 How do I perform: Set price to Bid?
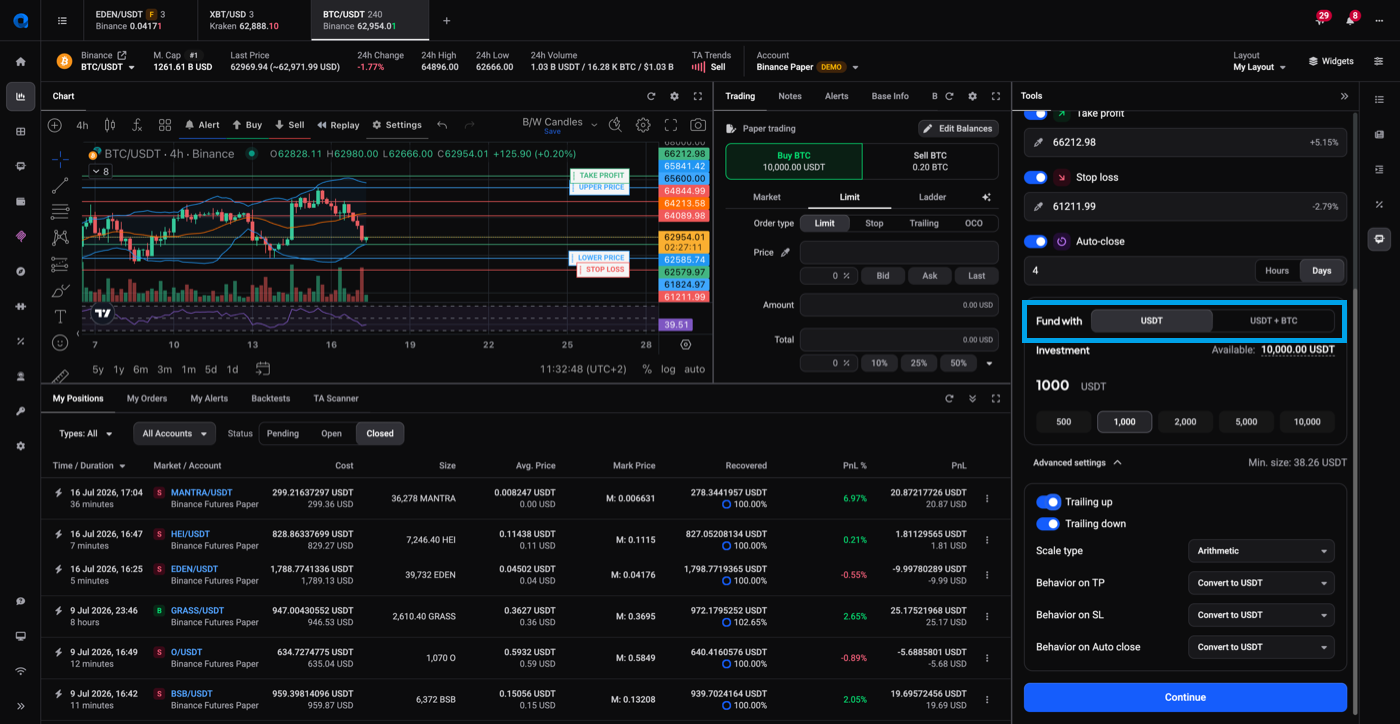[x=882, y=276]
